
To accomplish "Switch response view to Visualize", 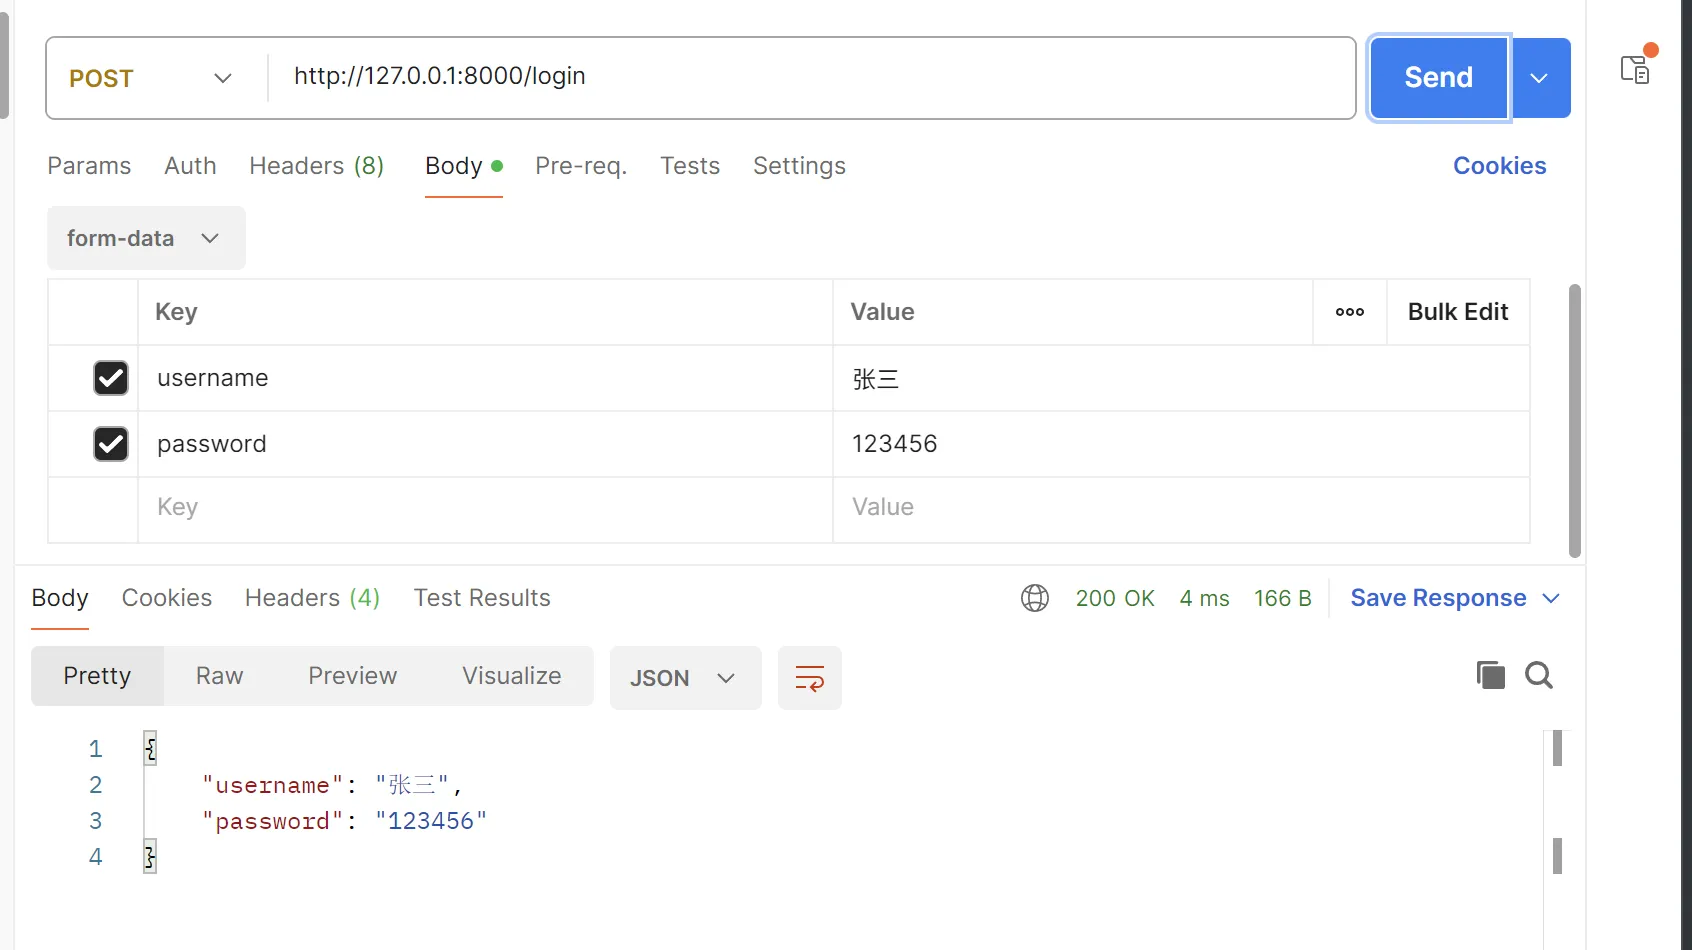I will point(512,676).
